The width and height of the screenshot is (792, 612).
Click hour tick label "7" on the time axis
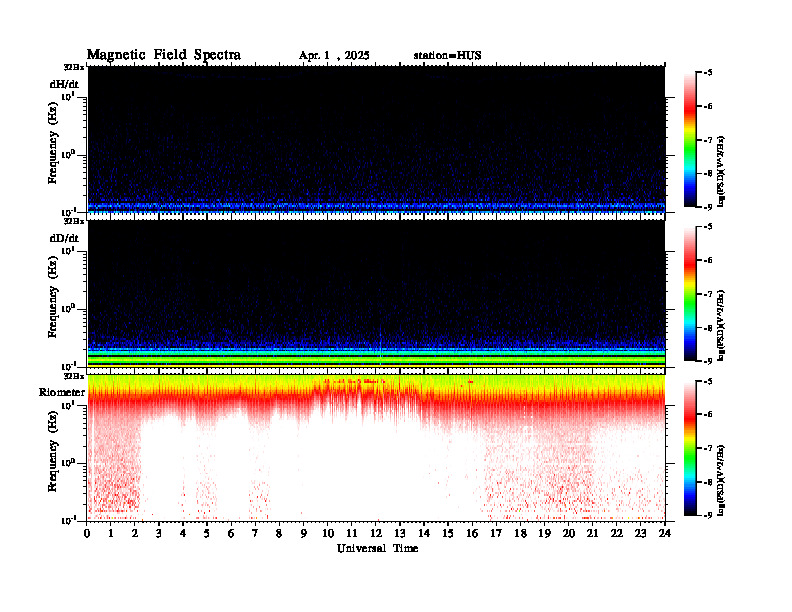point(255,534)
